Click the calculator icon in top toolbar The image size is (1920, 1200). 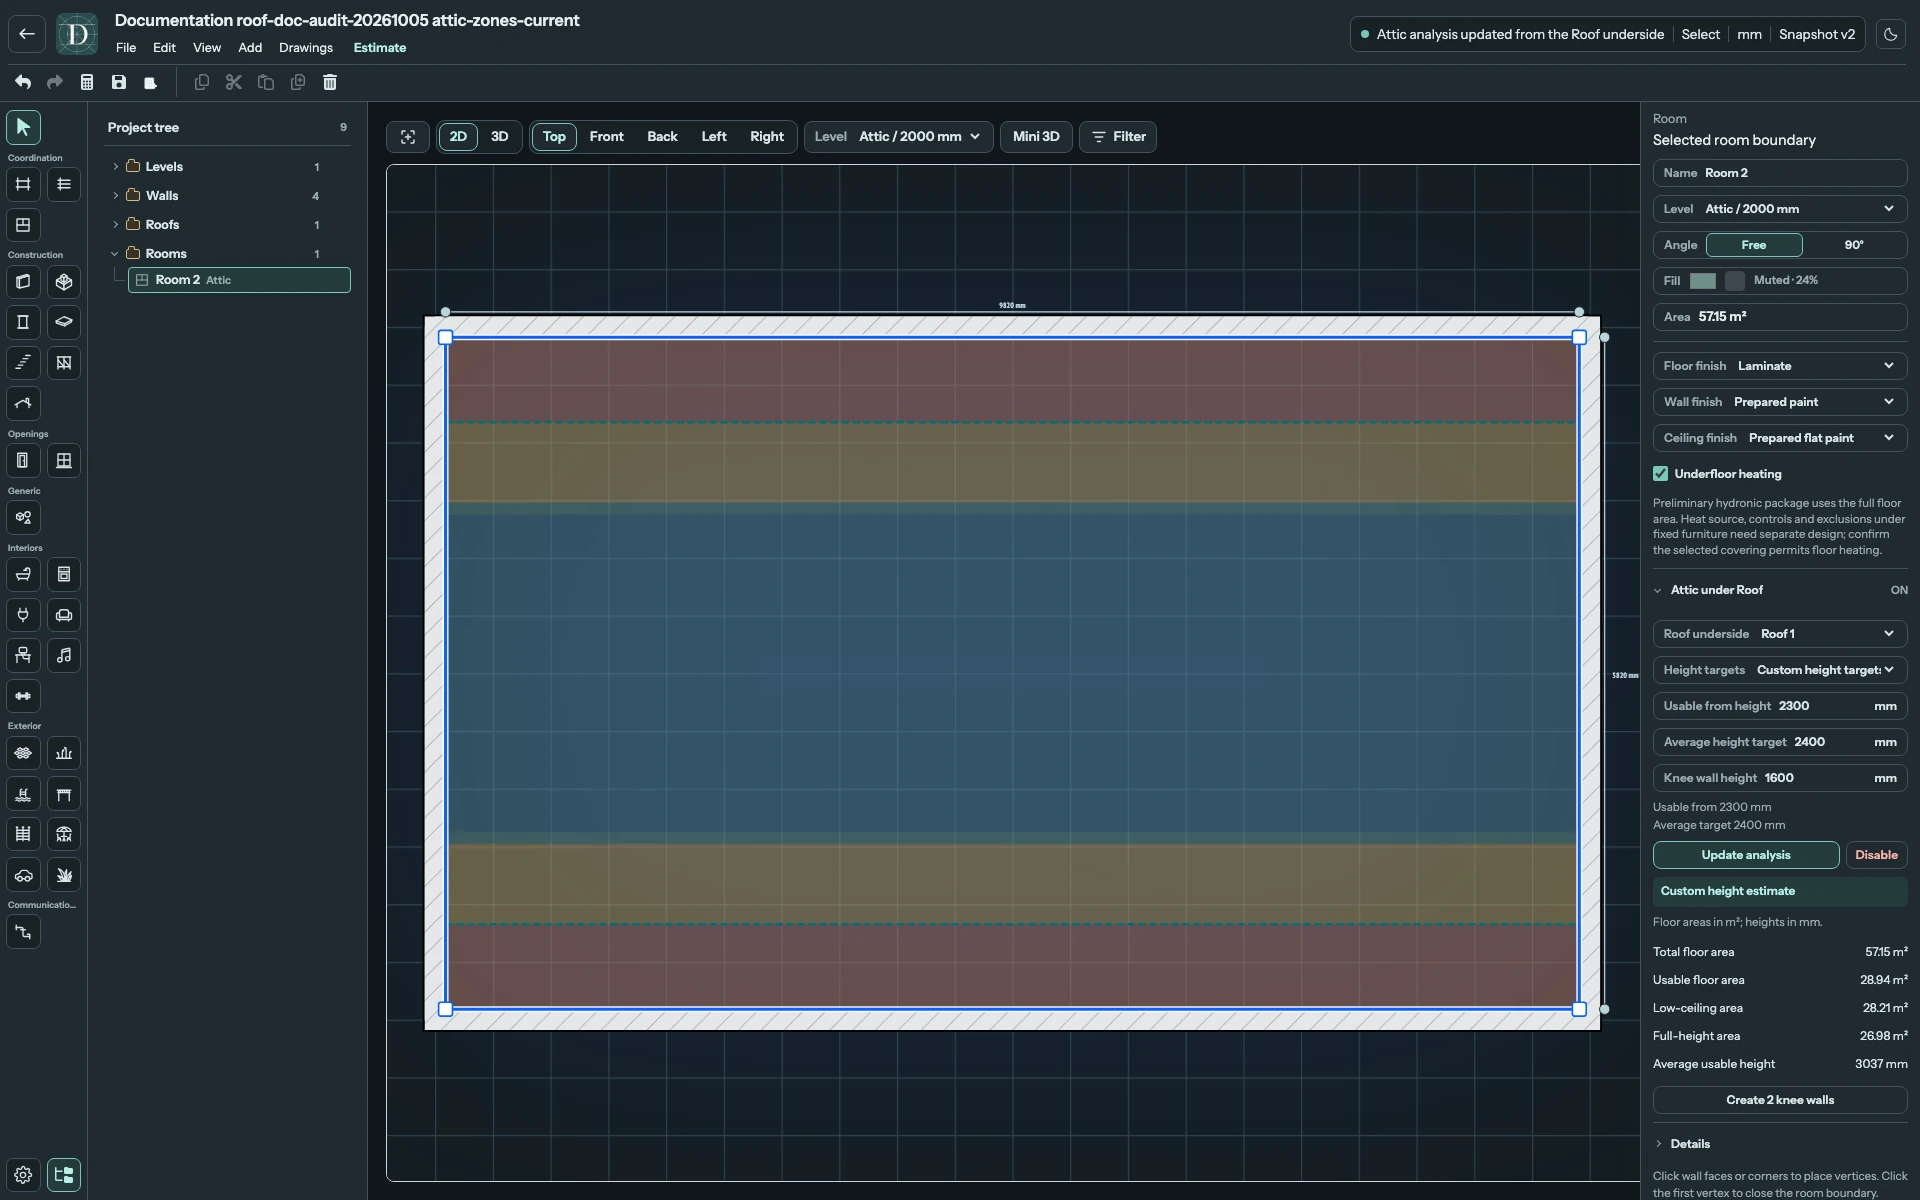(87, 82)
